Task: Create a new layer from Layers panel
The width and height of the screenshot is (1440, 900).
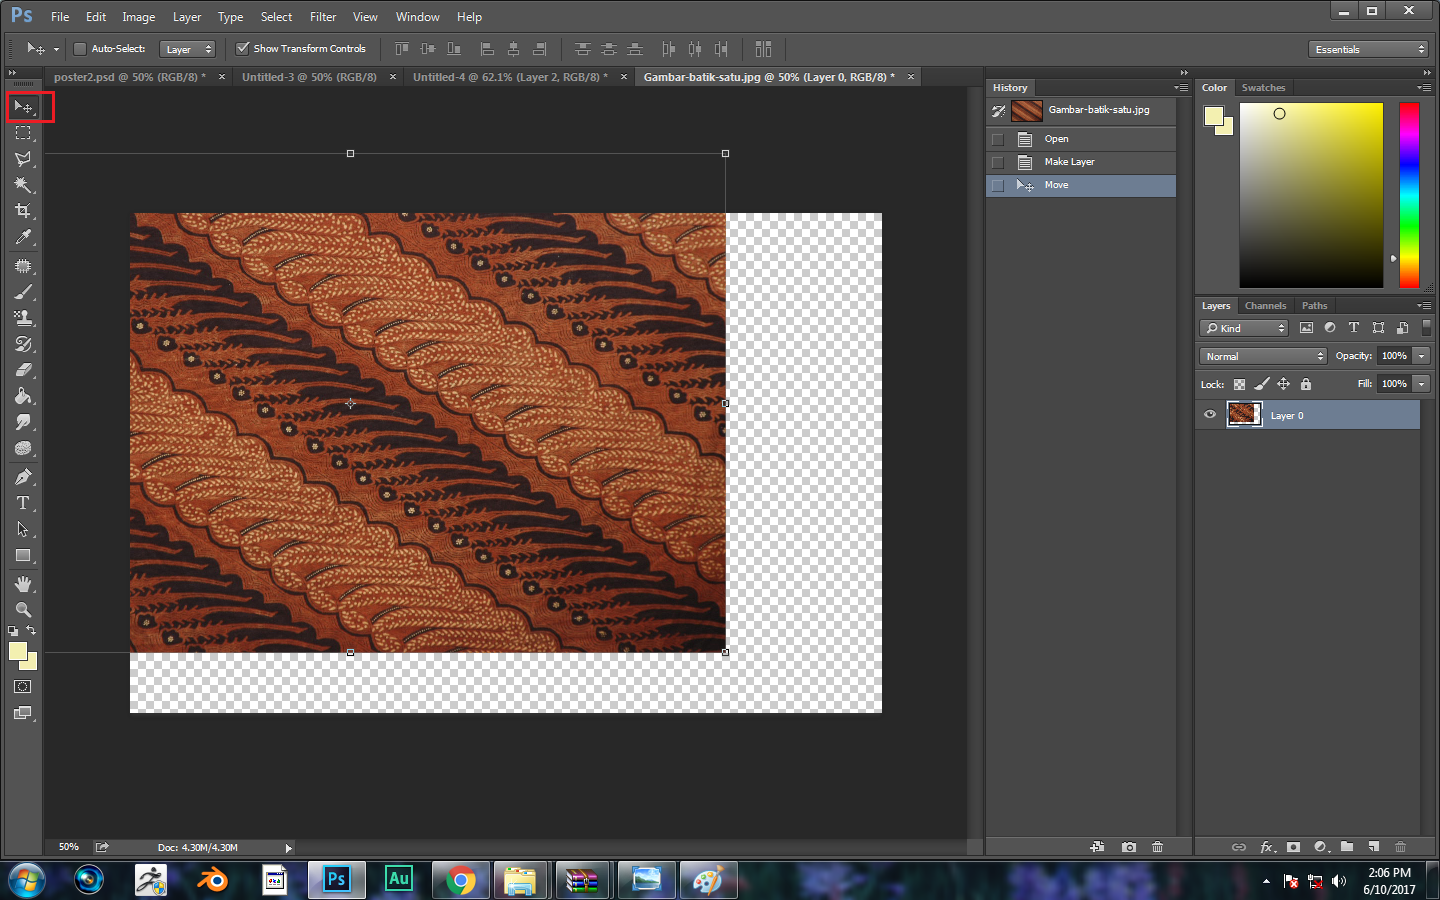Action: pos(1374,847)
